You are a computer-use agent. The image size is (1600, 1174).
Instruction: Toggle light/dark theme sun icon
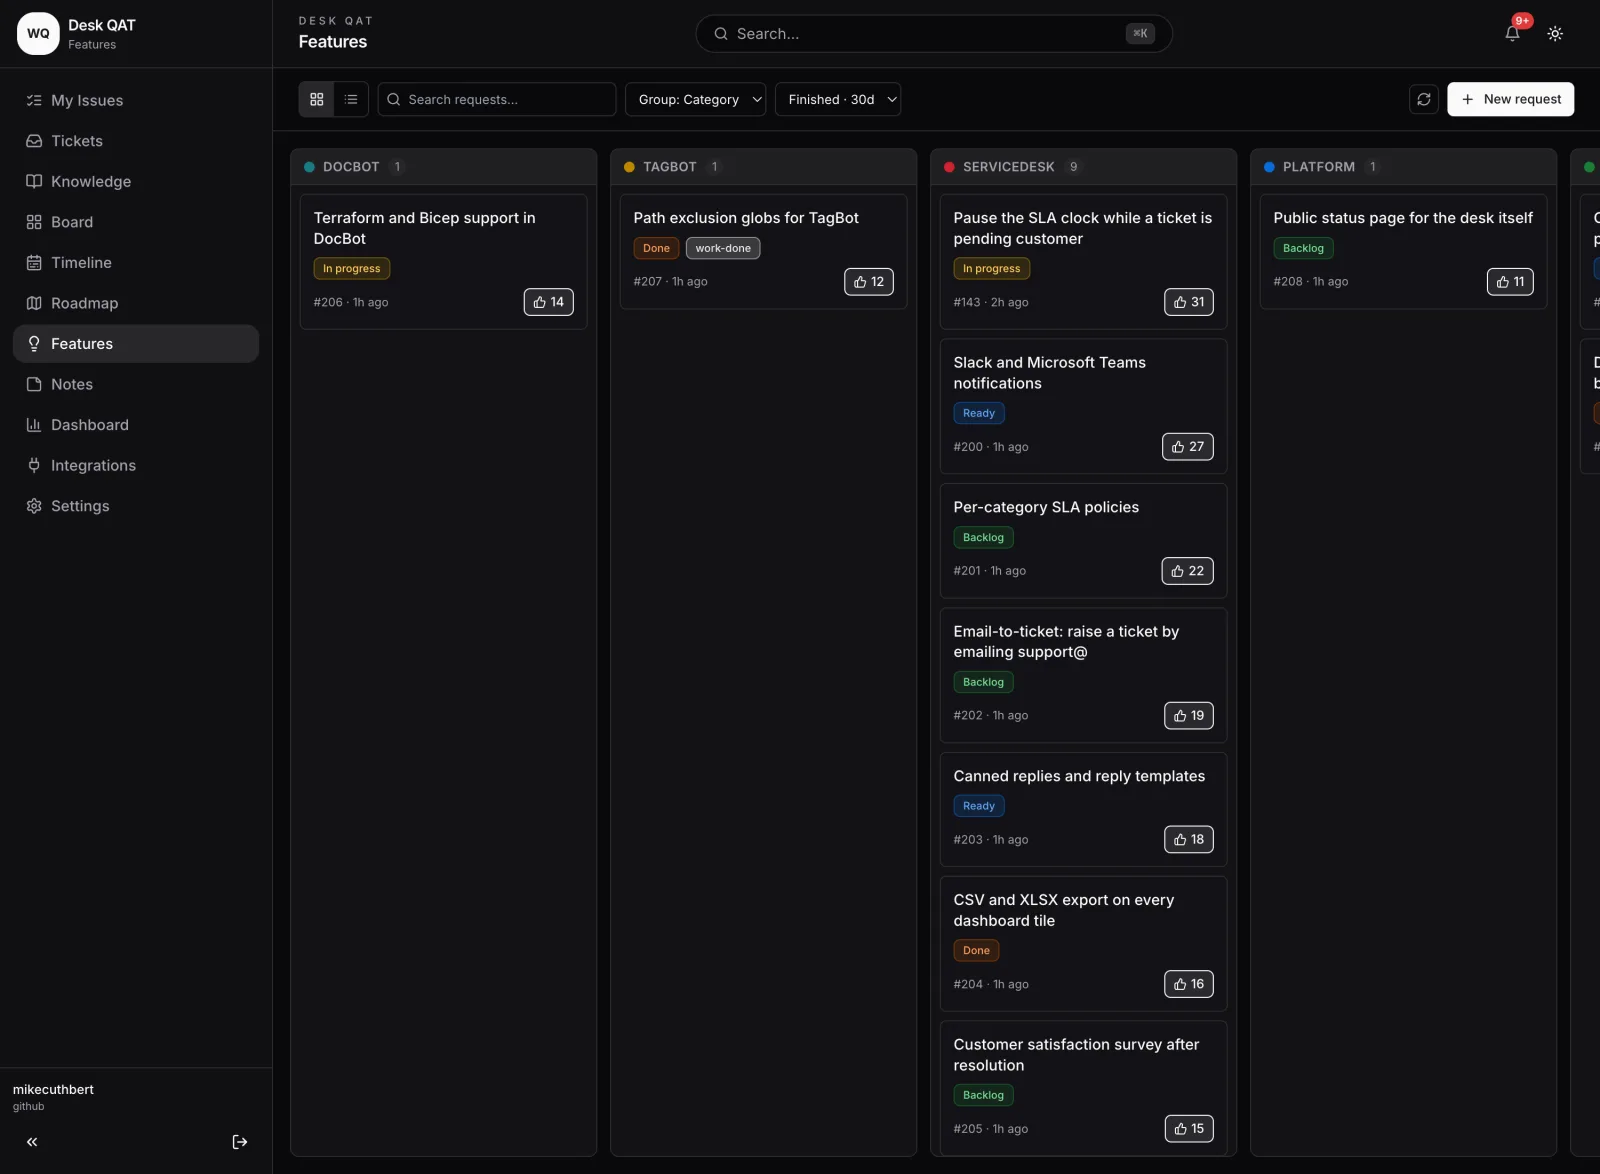[x=1555, y=33]
